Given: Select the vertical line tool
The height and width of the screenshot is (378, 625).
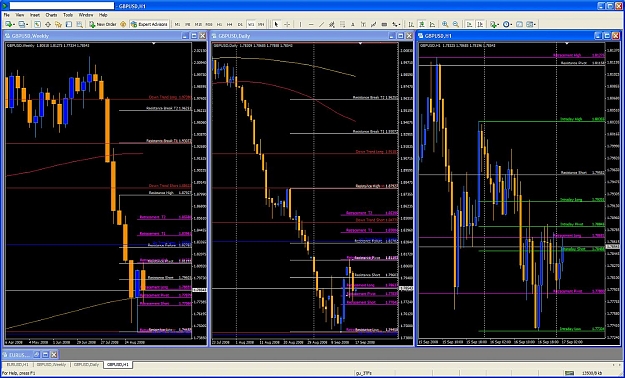Looking at the screenshot, I should click(x=301, y=24).
